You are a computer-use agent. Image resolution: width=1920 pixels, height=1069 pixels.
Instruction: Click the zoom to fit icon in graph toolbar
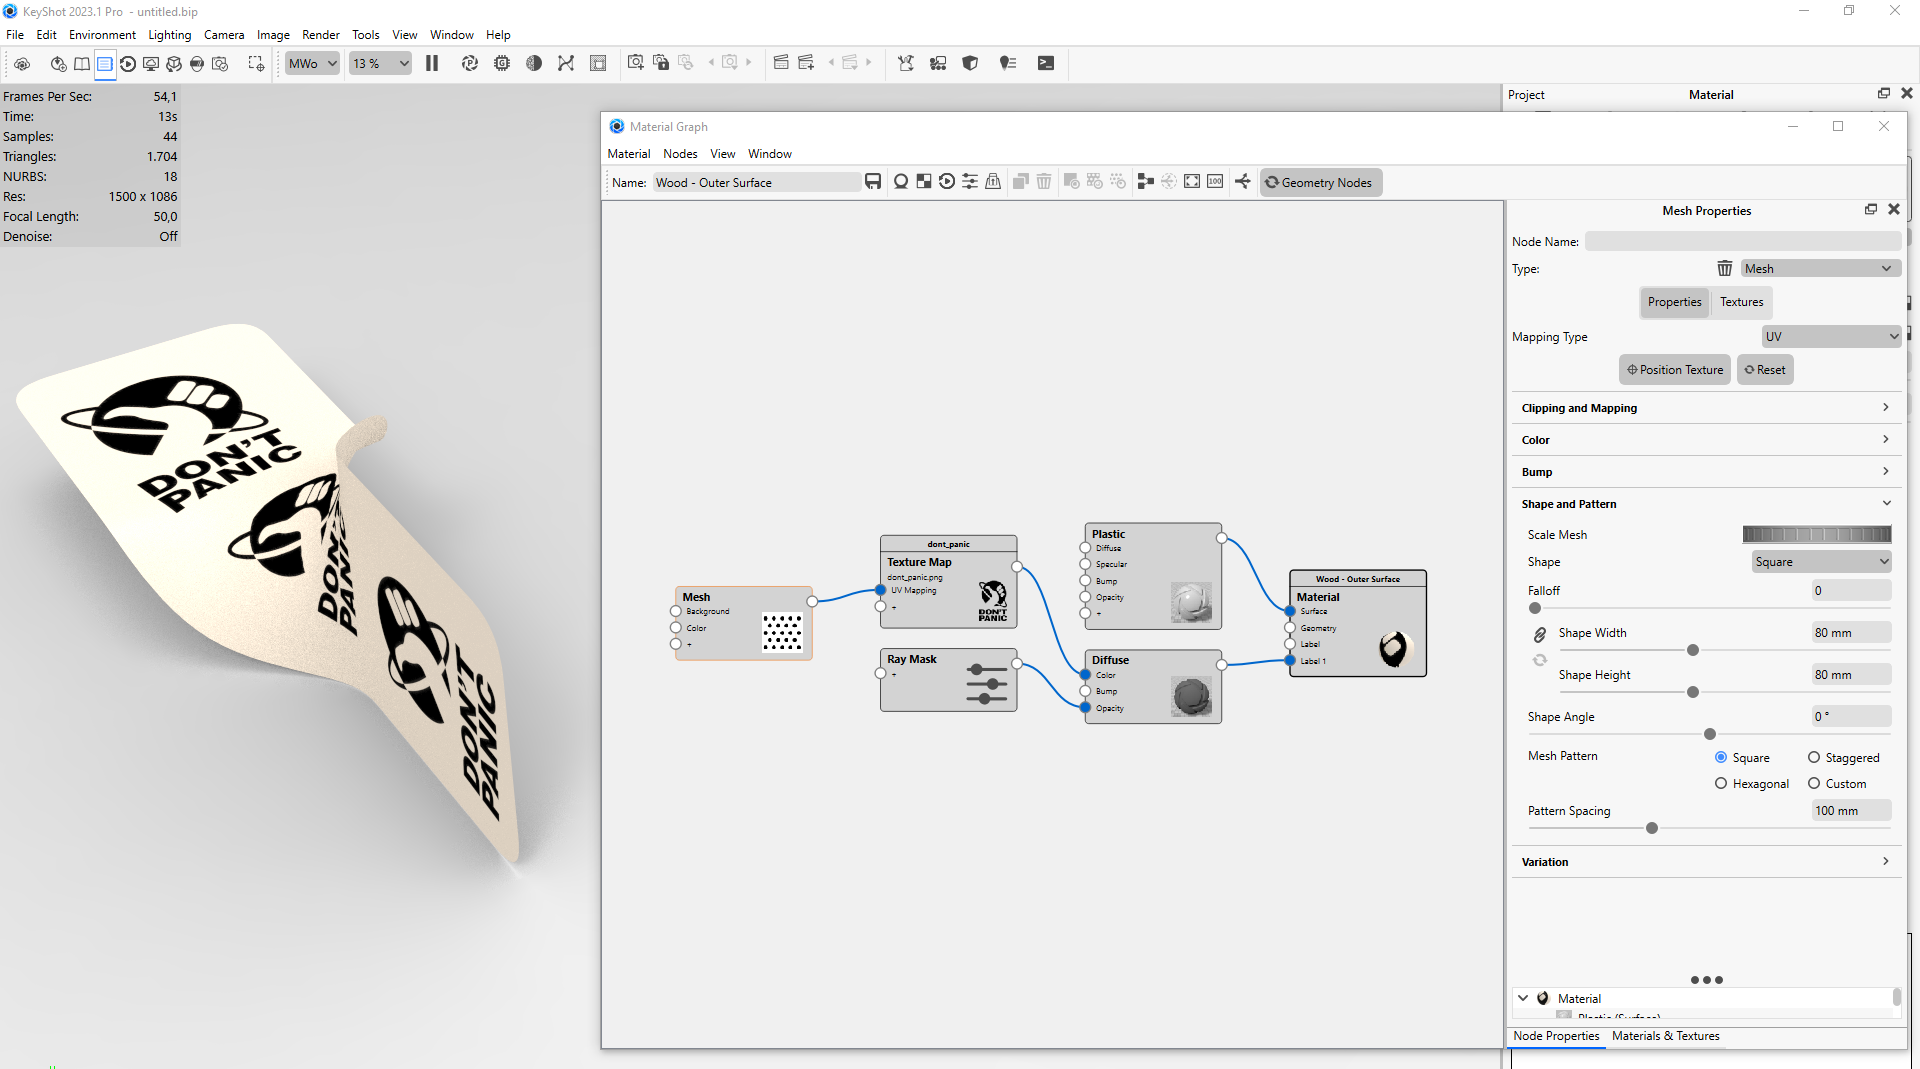1192,181
